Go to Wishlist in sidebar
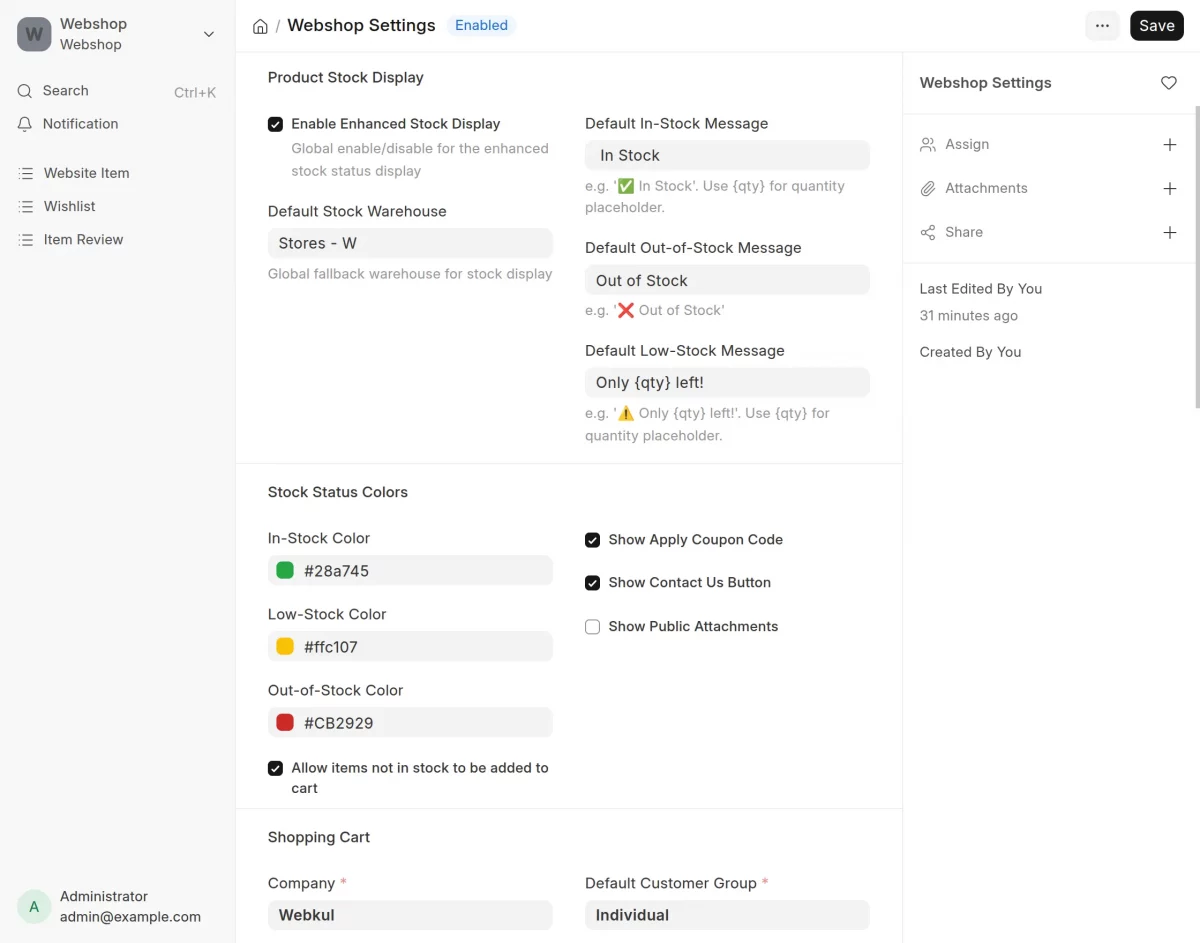The width and height of the screenshot is (1200, 943). [70, 206]
